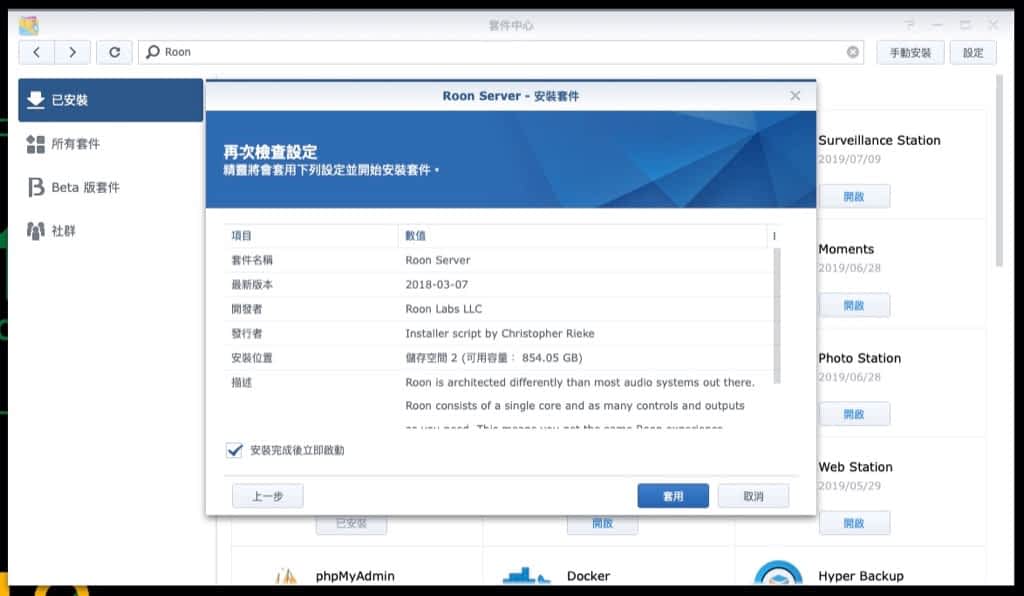Click the all packages grid icon

click(x=35, y=144)
